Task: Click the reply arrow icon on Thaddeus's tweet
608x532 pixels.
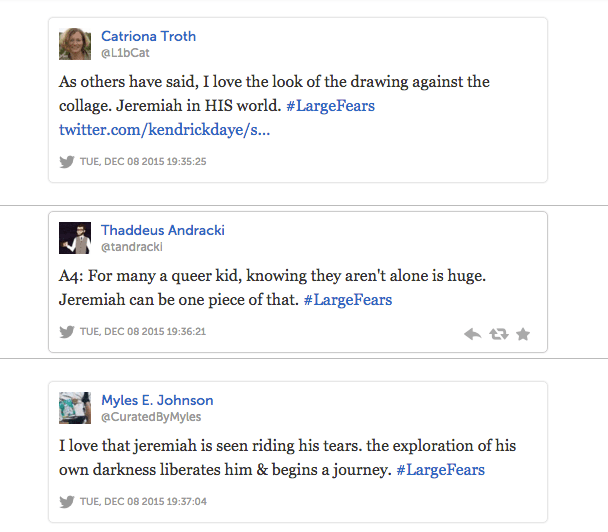Action: coord(473,334)
